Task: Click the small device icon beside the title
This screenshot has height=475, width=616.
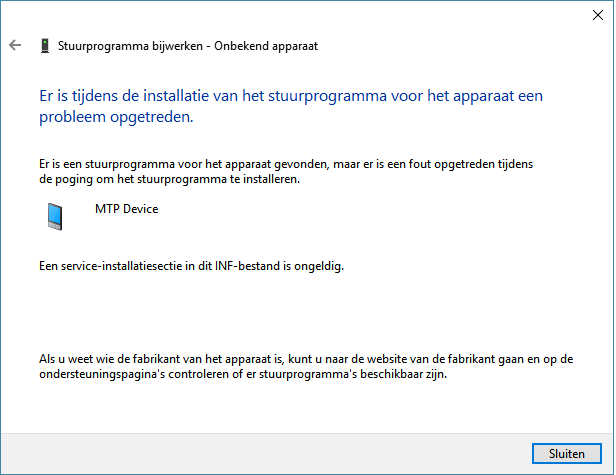Action: (x=45, y=45)
